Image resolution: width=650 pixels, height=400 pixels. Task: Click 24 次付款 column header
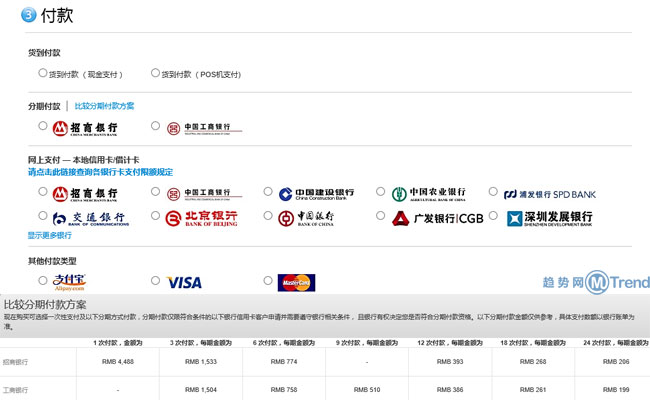(x=616, y=343)
